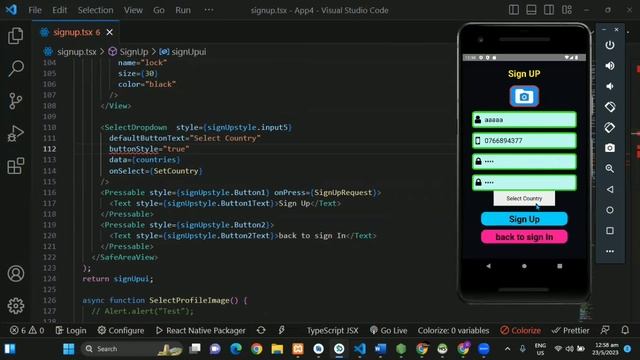Show hidden system tray icons chevron
Screen dimensions: 640x360
507,349
